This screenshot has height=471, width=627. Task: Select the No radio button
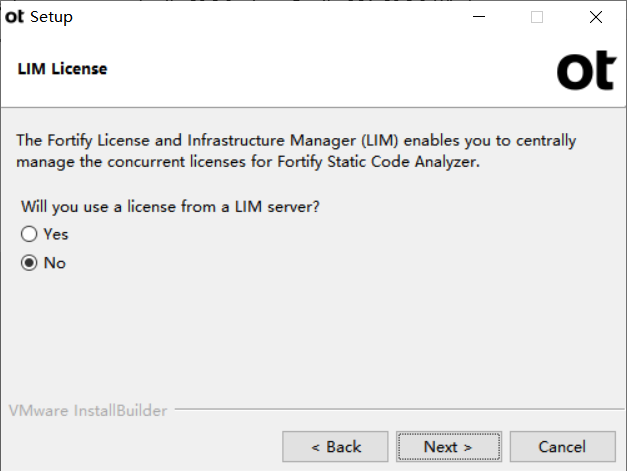(x=29, y=263)
